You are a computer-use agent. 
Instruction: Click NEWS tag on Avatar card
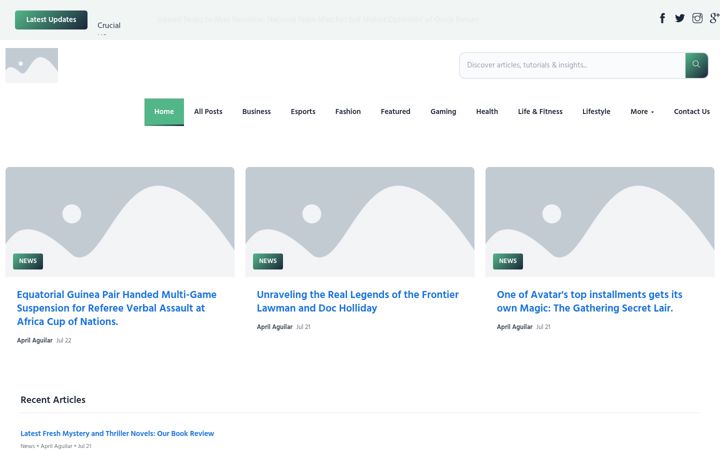508,261
